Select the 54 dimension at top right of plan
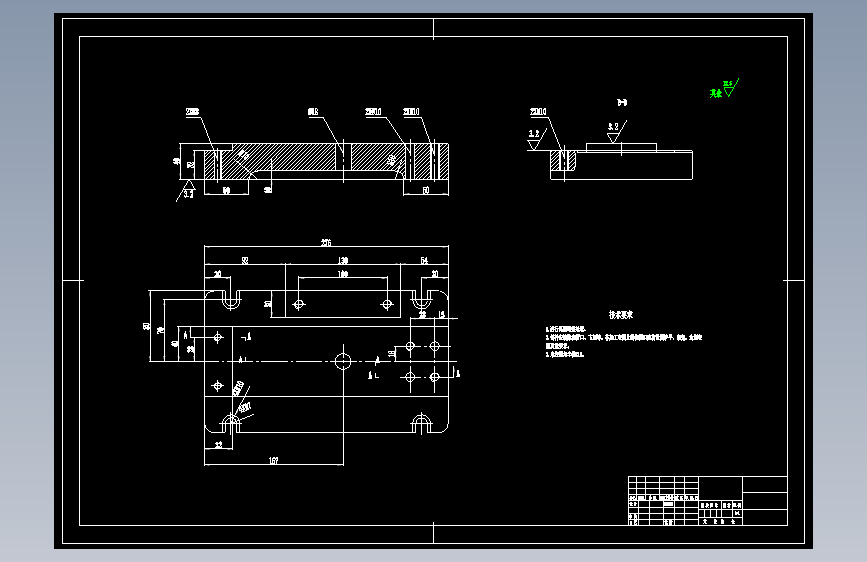The image size is (867, 562). [x=424, y=260]
